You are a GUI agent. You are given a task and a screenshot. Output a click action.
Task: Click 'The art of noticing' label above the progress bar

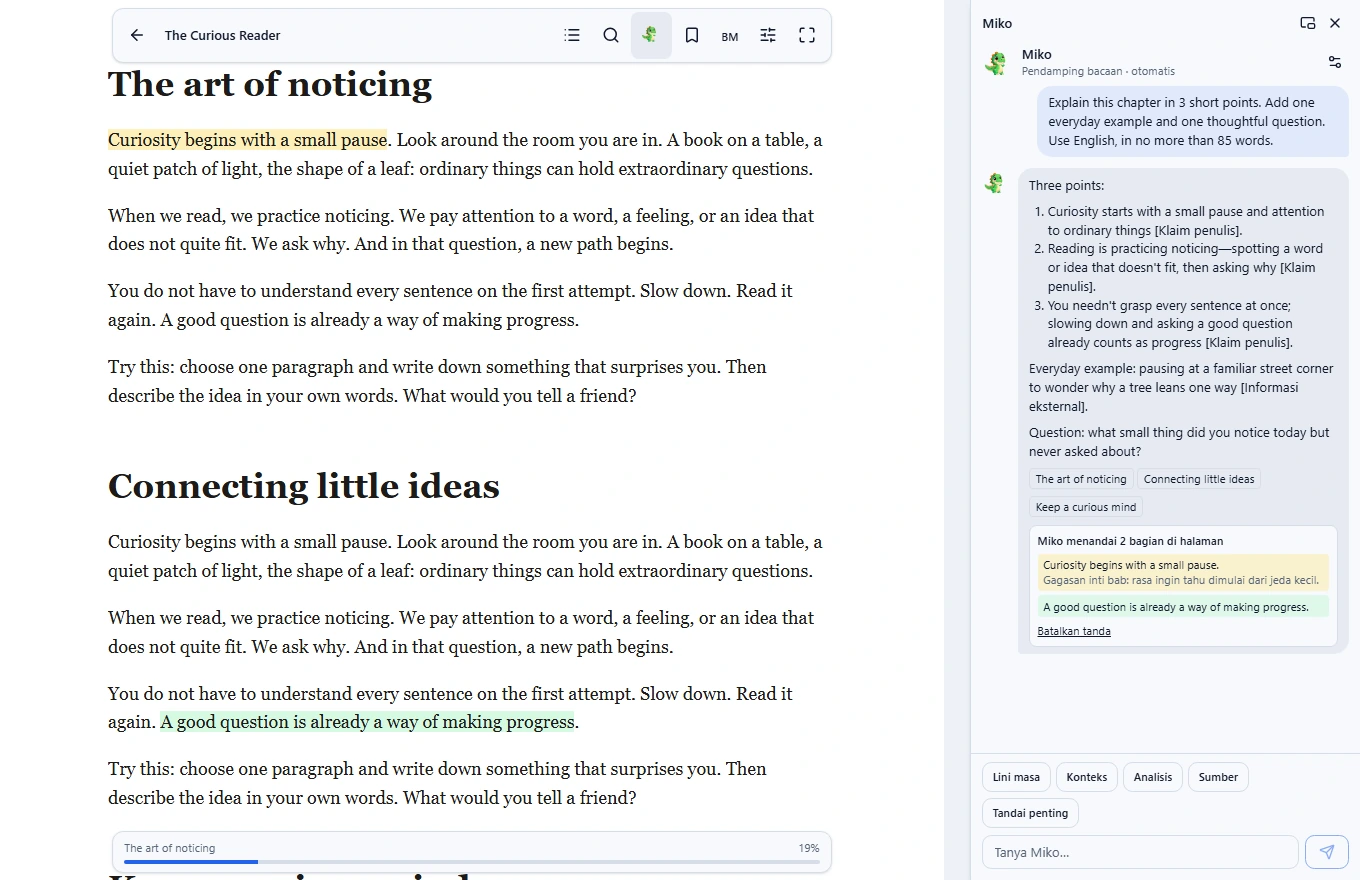coord(170,848)
